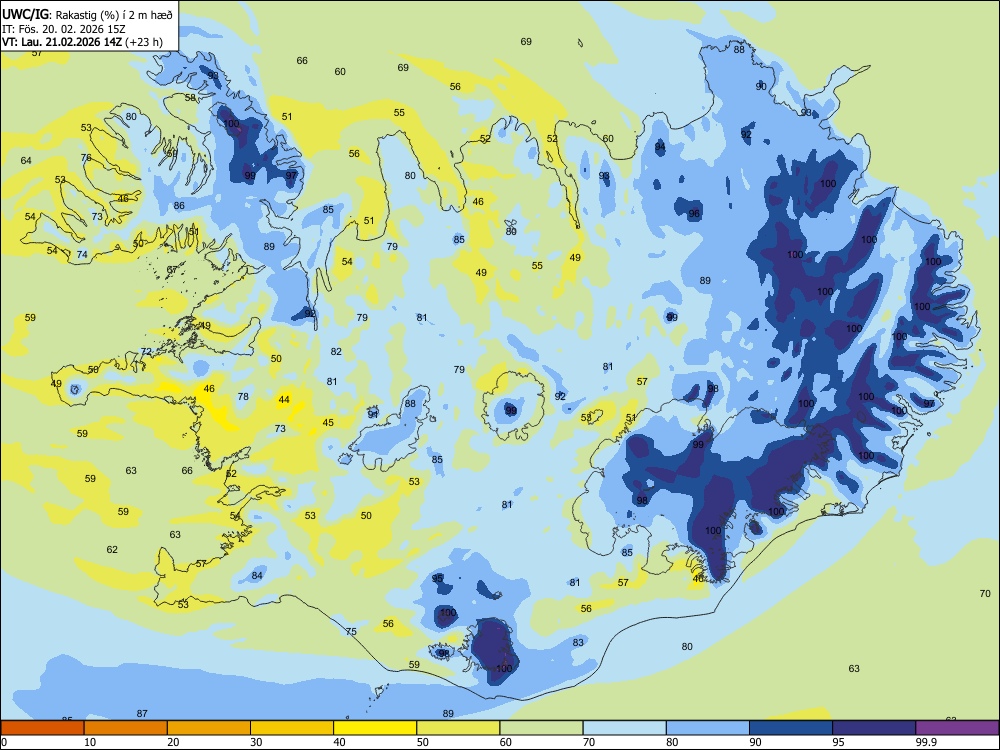Click the 70–80 pale blue legend swatch
Viewport: 1000px width, 750px height.
point(624,728)
